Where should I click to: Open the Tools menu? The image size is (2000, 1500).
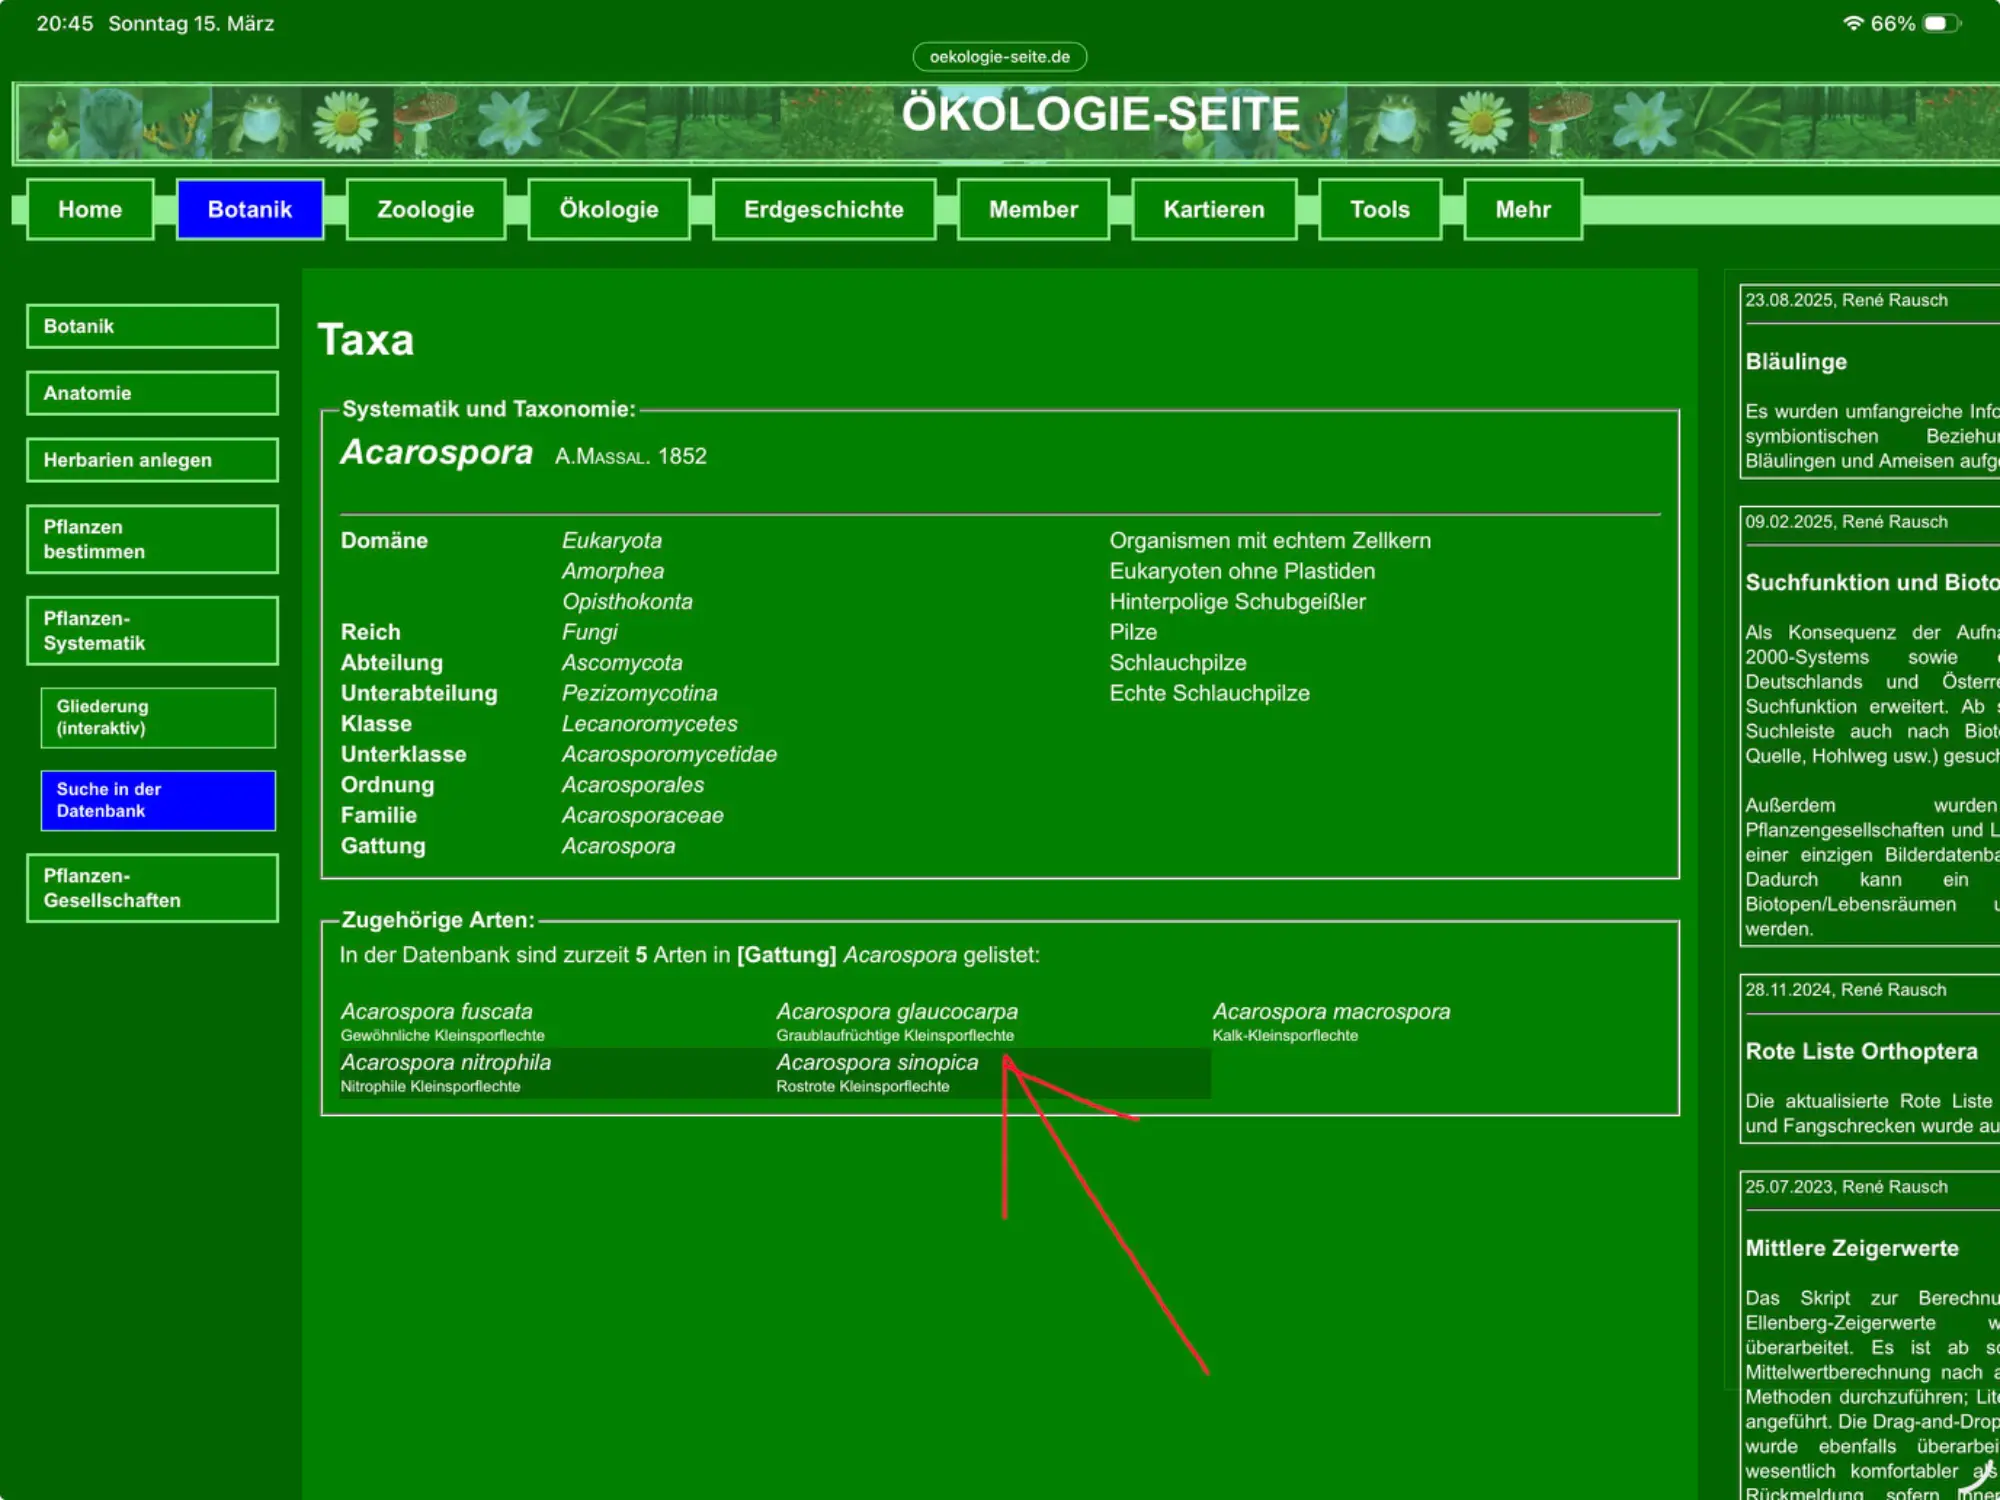[x=1379, y=210]
